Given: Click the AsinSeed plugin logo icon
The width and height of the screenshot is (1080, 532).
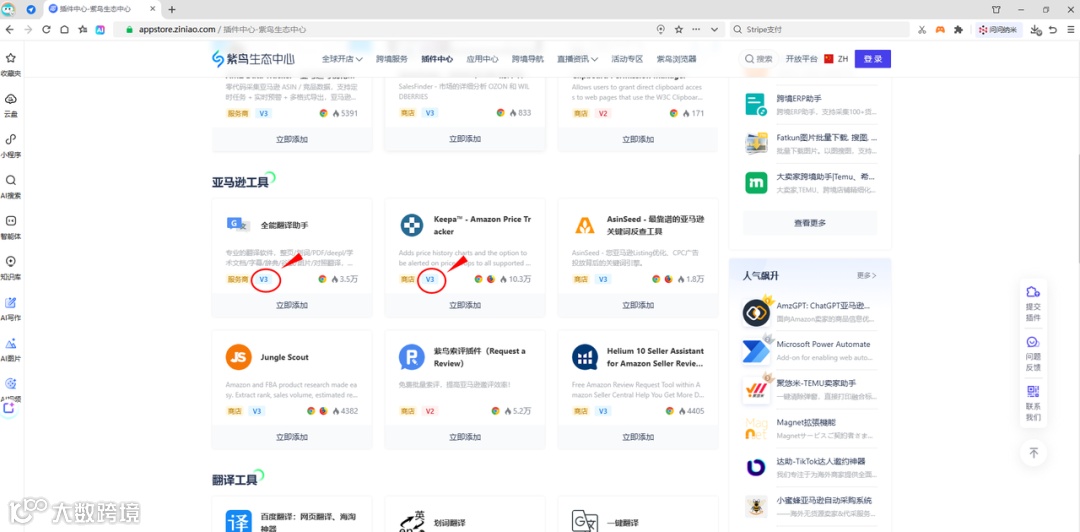Looking at the screenshot, I should point(585,225).
